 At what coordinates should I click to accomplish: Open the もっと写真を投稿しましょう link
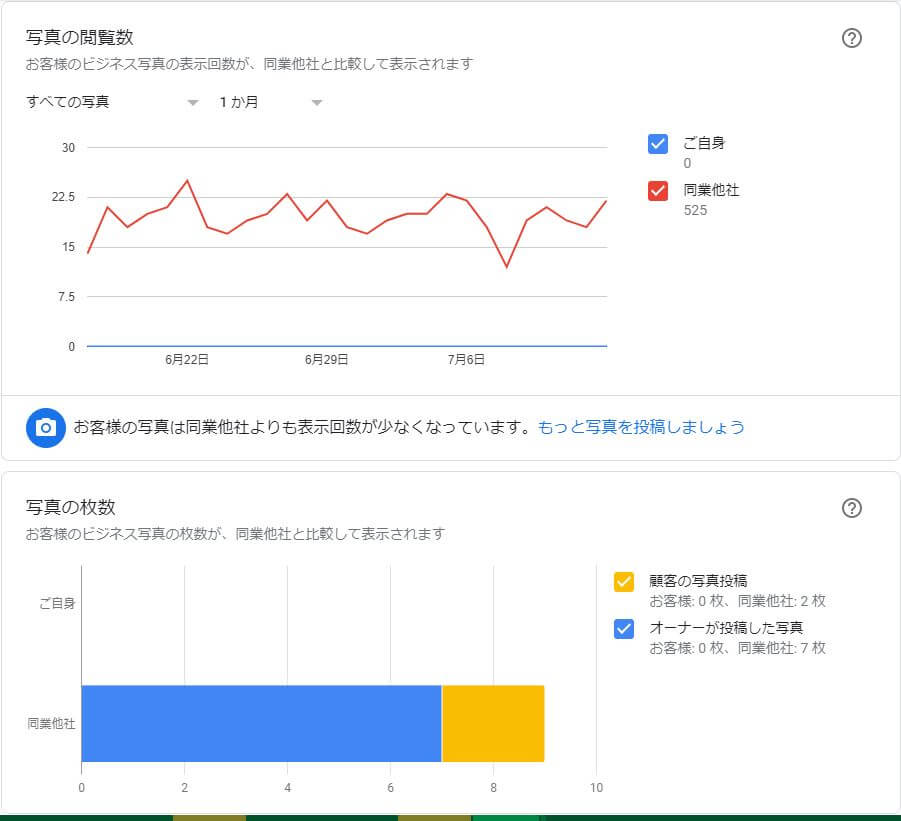(x=638, y=426)
